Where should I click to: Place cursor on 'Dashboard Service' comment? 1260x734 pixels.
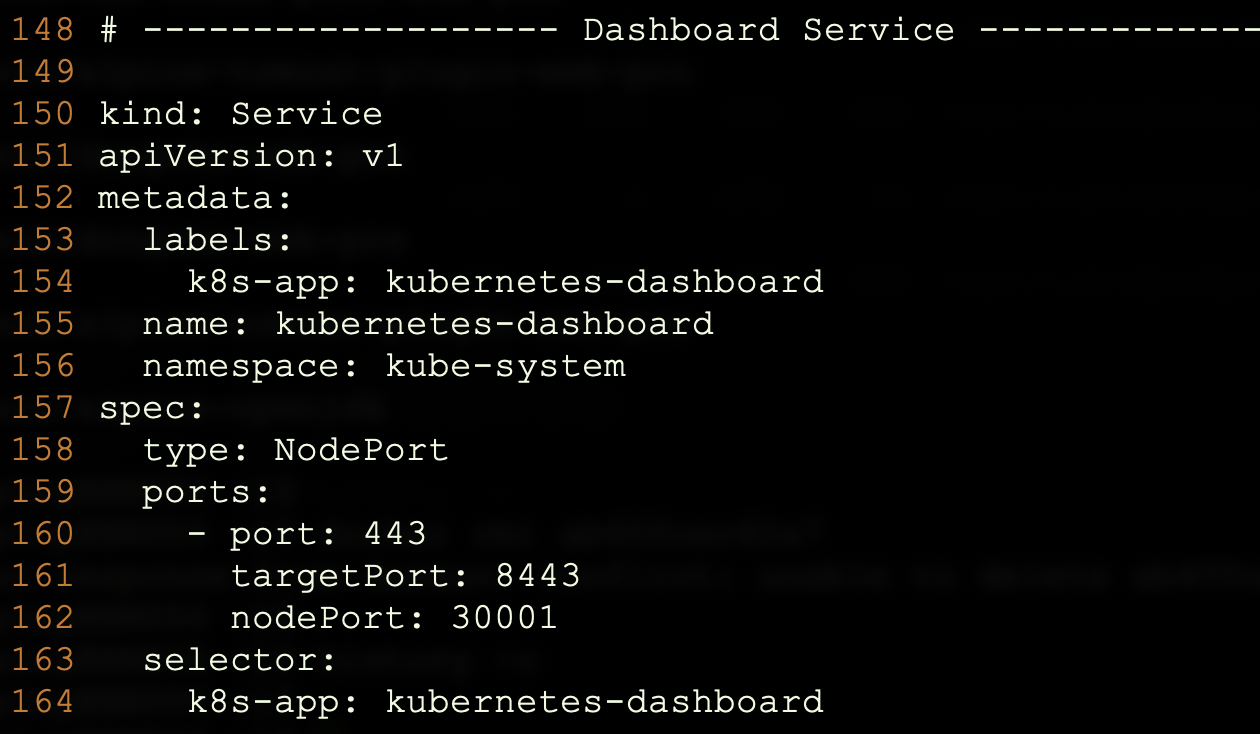pos(769,30)
